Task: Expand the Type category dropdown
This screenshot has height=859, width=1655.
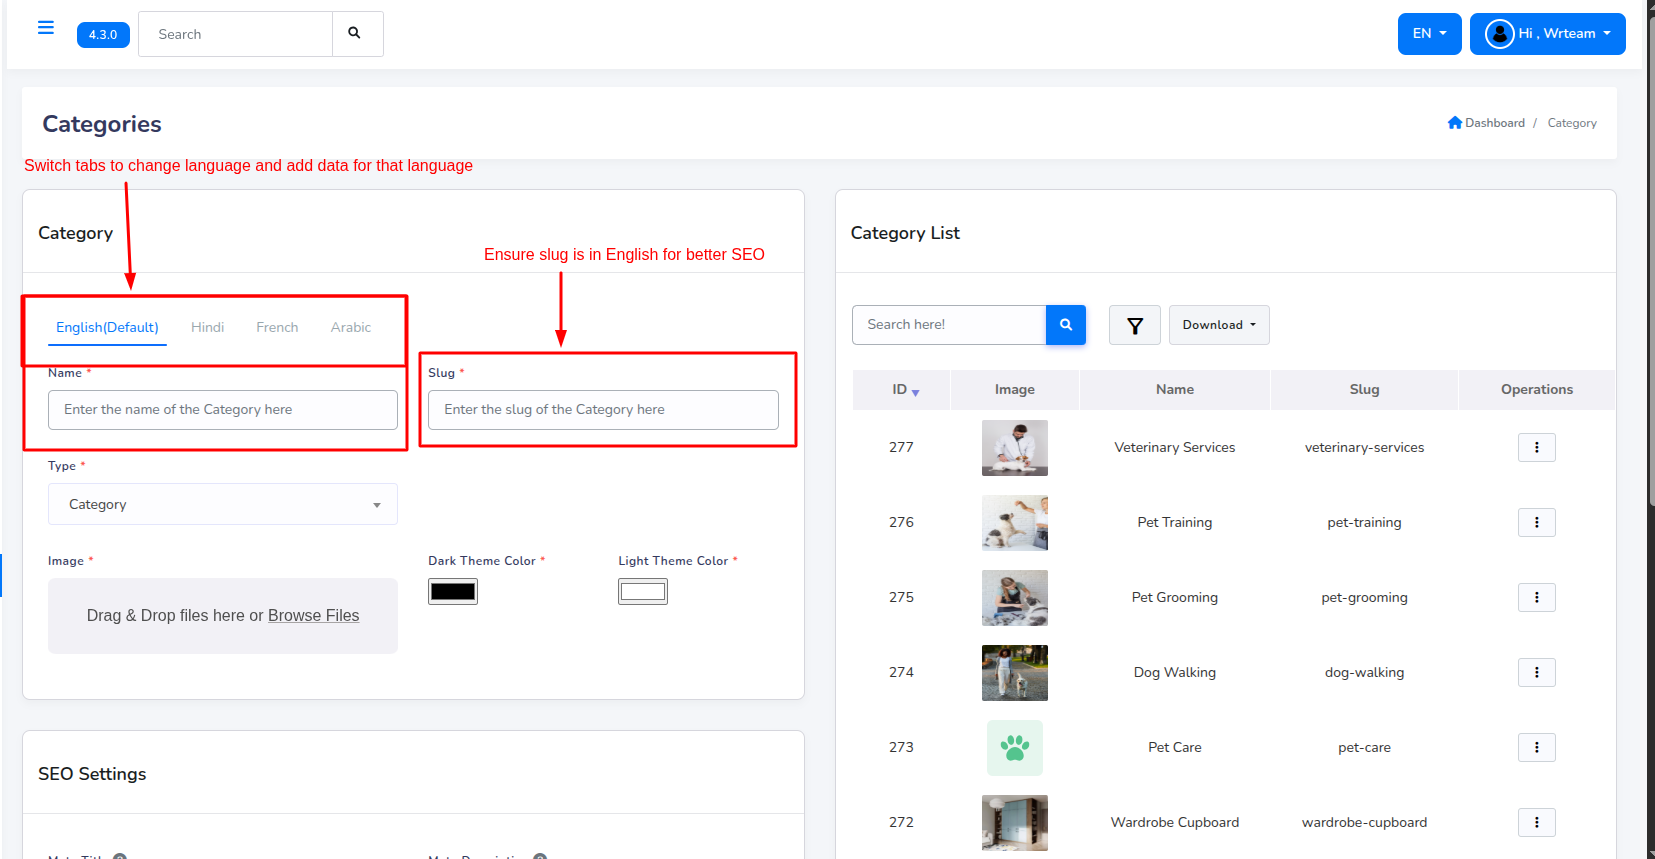Action: coord(222,505)
